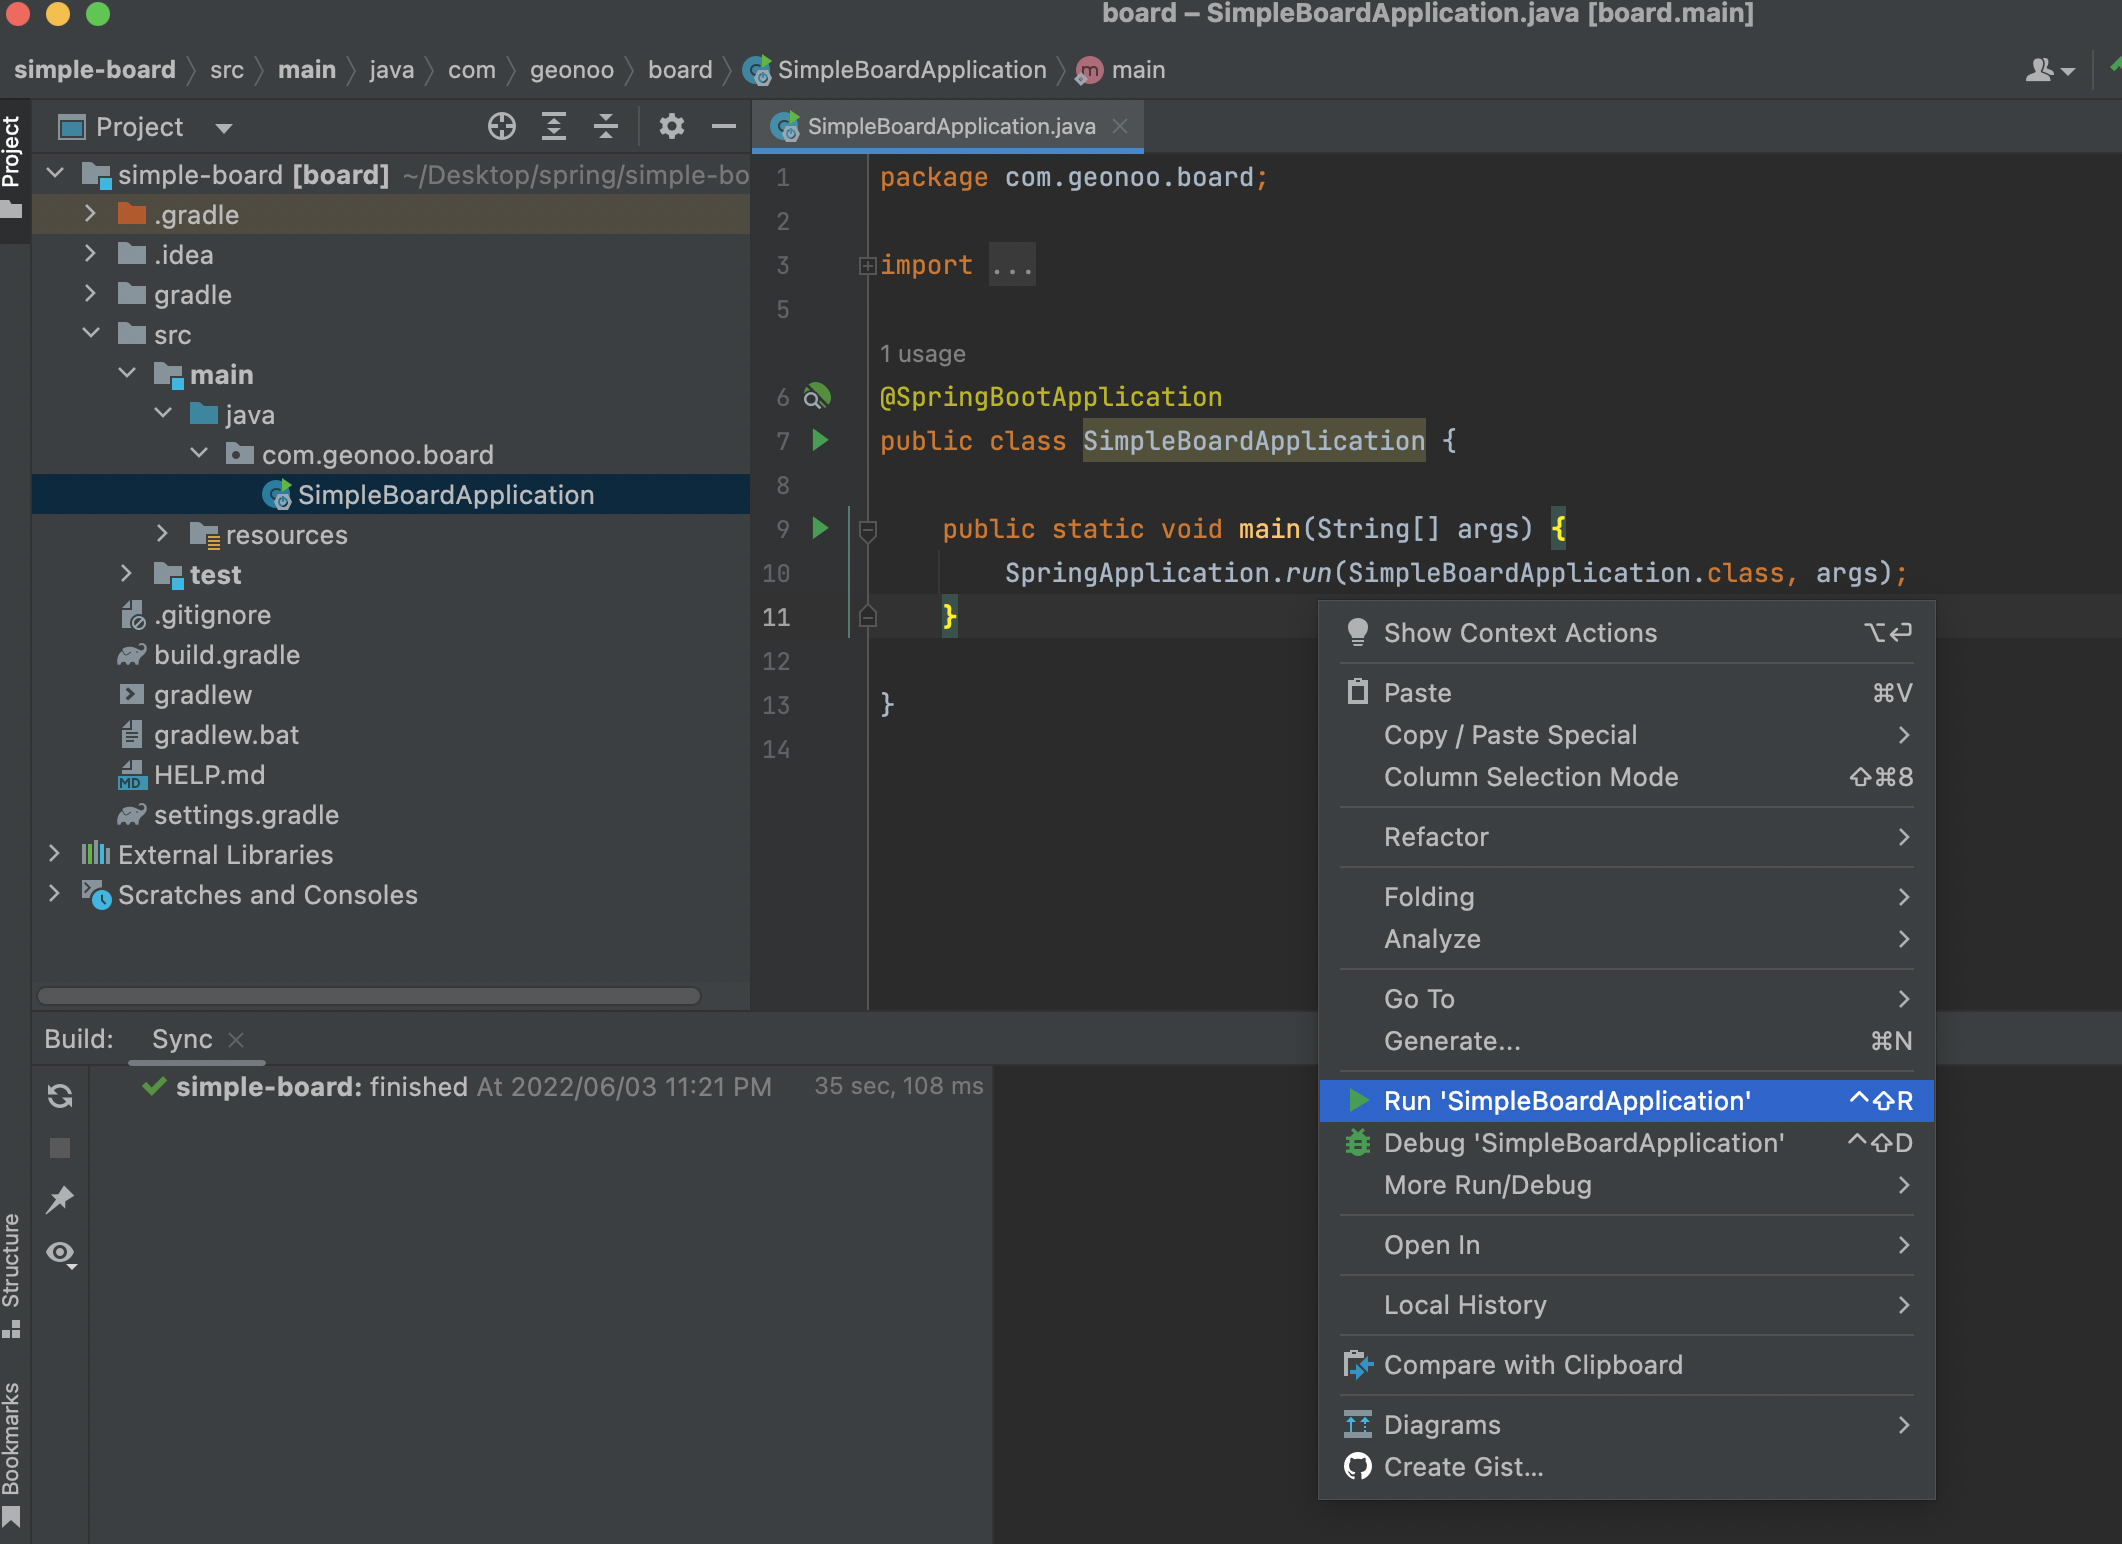
Task: Expand the collapsed import statement ellipsis
Action: (1012, 266)
